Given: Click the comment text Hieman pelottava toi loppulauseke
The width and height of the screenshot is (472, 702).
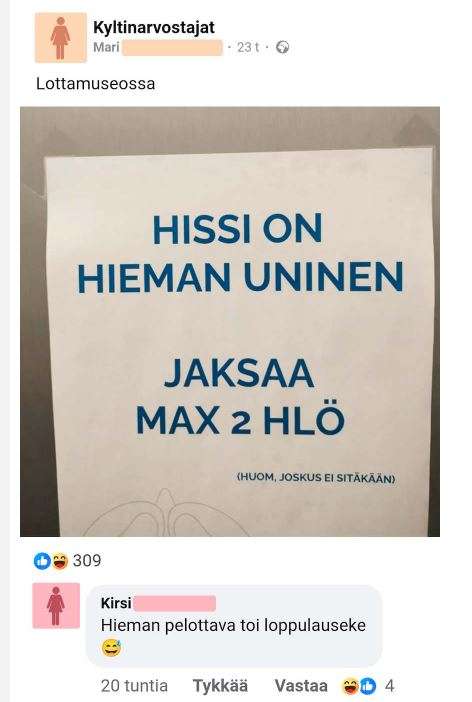Looking at the screenshot, I should point(233,625).
